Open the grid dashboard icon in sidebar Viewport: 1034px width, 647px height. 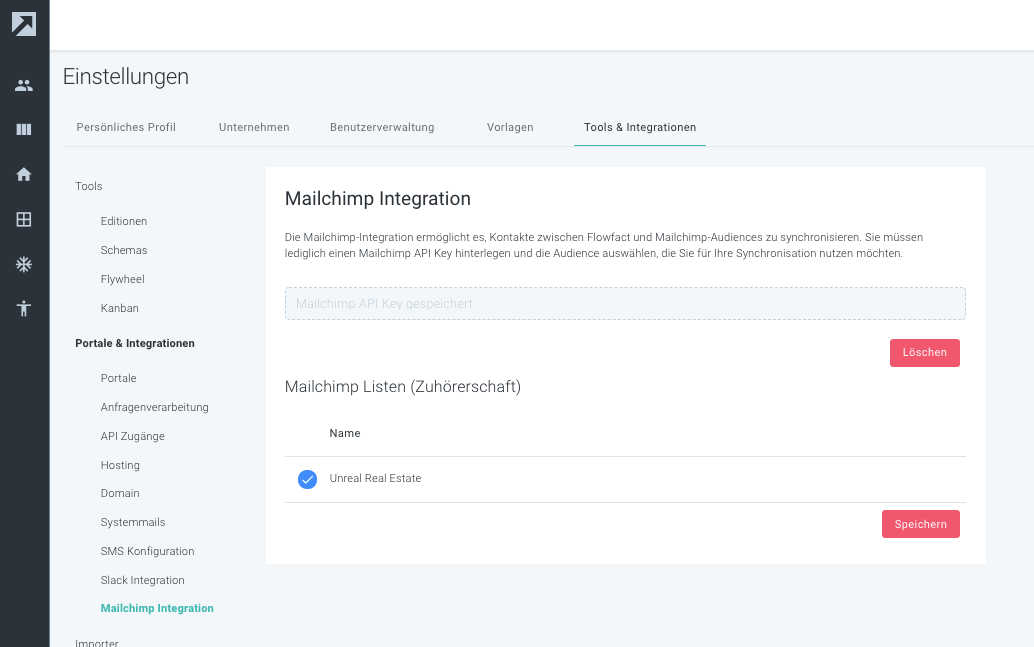(x=24, y=220)
